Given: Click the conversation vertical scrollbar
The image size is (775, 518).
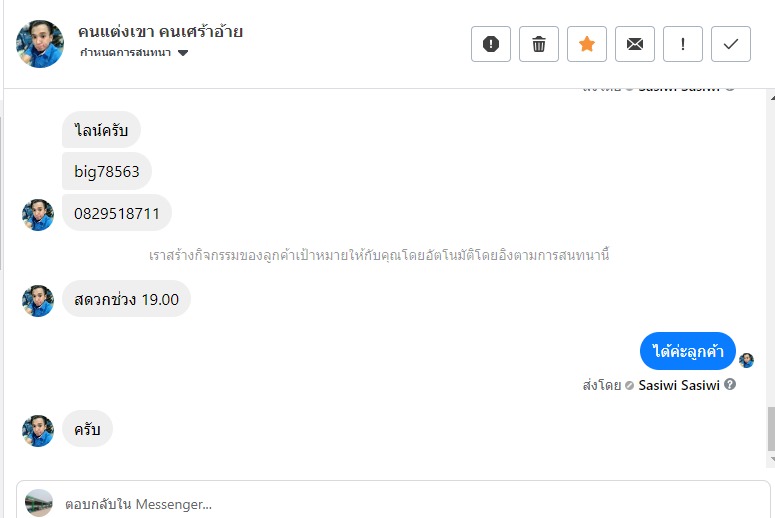Looking at the screenshot, I should pyautogui.click(x=770, y=430).
